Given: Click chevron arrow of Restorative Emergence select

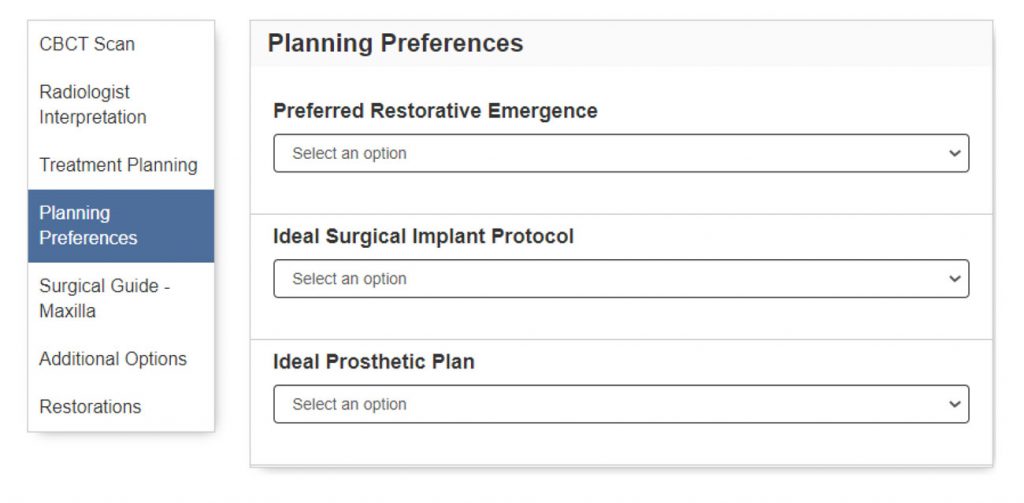Looking at the screenshot, I should (954, 154).
